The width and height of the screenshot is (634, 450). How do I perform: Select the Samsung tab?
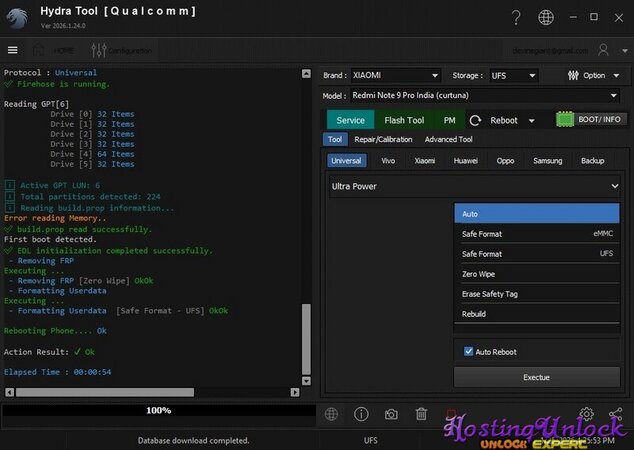click(547, 160)
